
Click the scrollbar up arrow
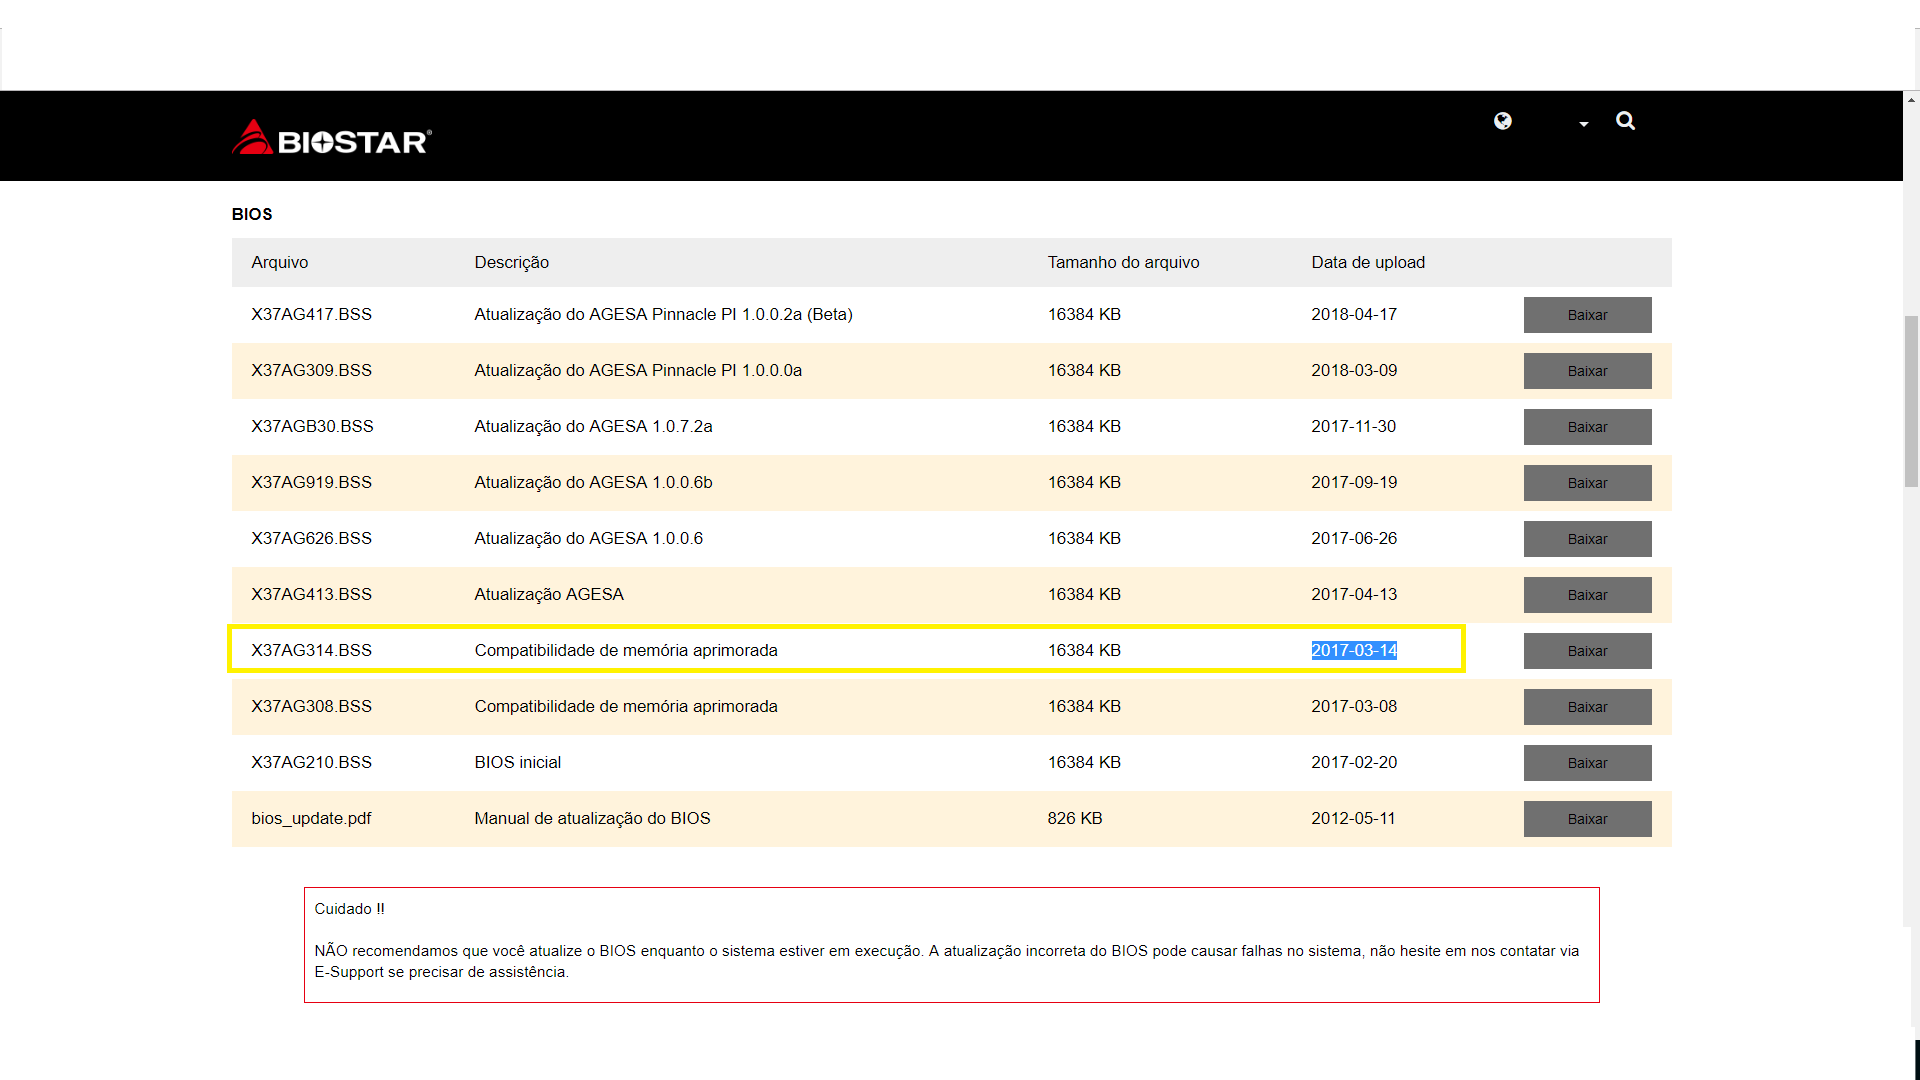click(1911, 99)
